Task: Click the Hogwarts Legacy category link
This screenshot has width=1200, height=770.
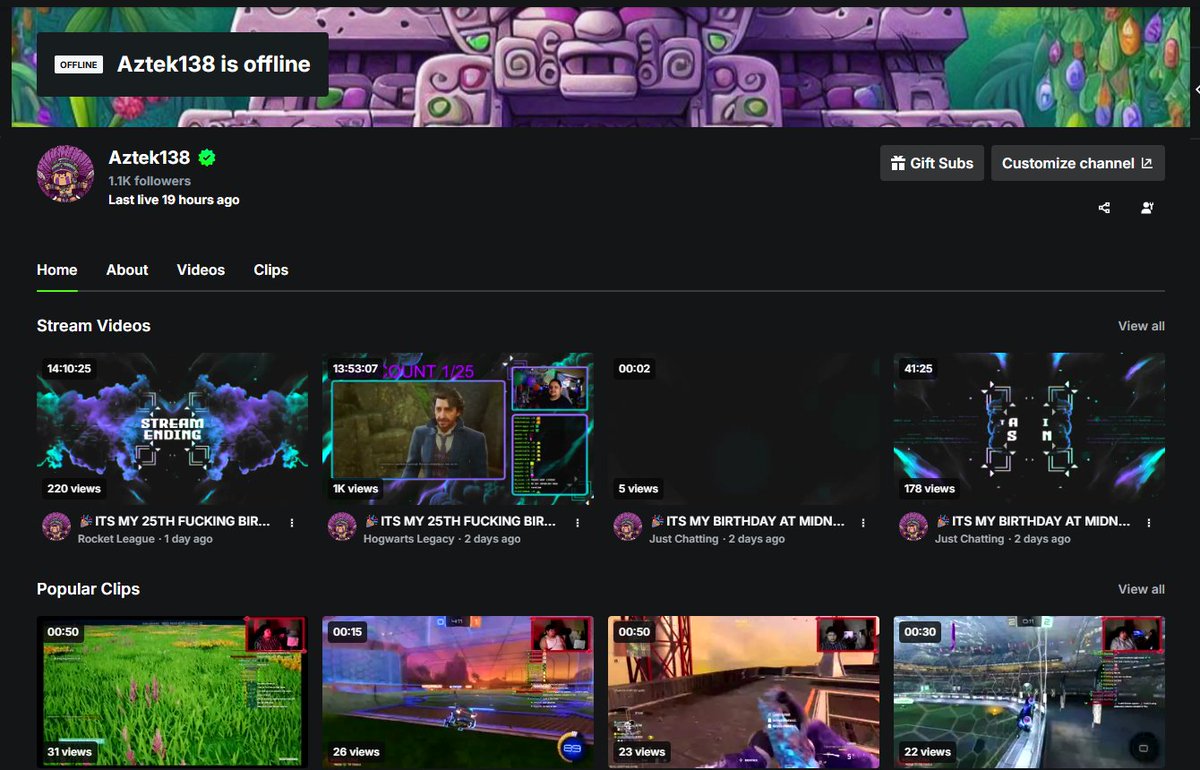Action: click(x=408, y=539)
